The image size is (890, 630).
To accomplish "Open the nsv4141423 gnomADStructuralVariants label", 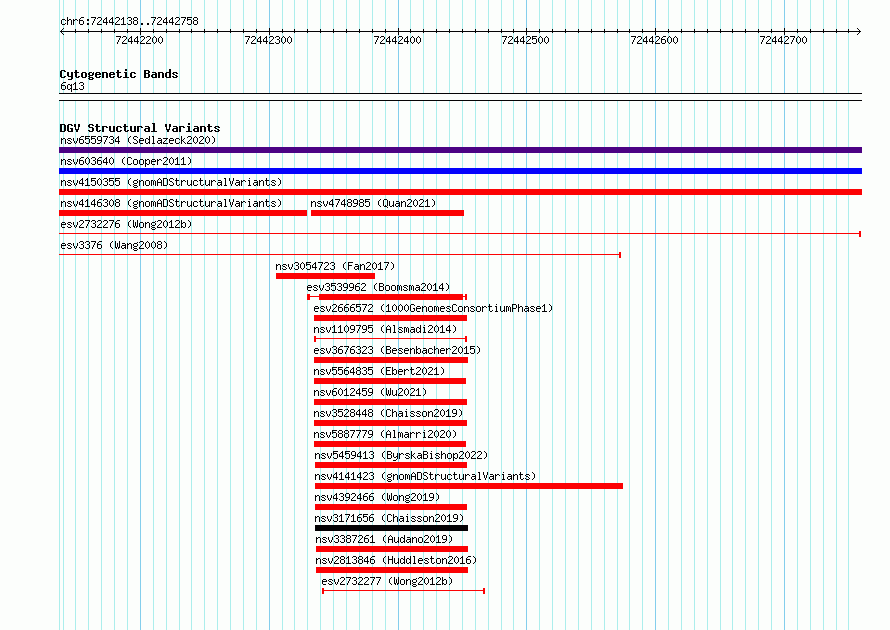I will coord(425,476).
